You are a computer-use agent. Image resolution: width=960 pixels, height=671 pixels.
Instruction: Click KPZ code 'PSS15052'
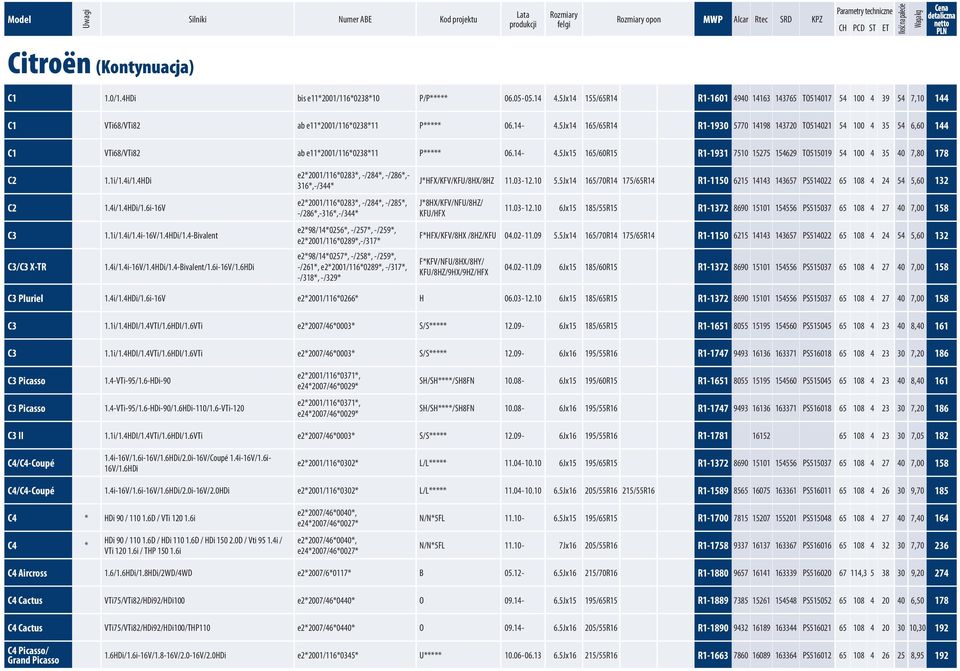tap(817, 601)
